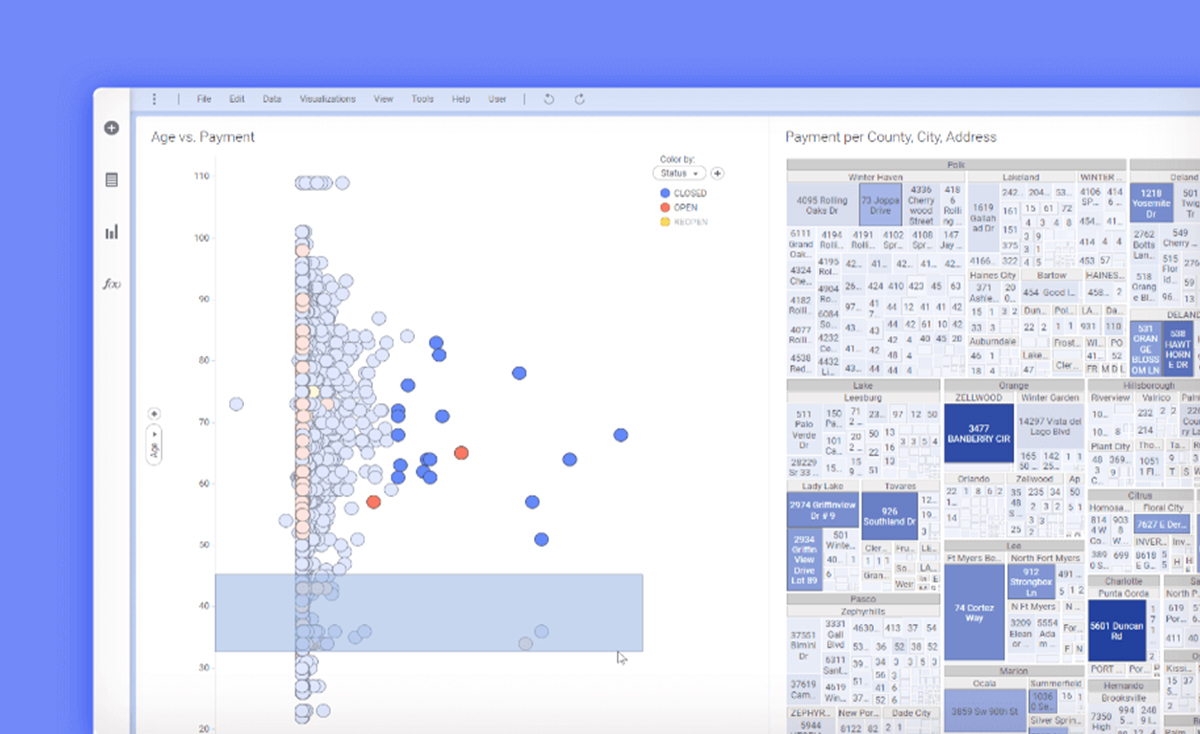Click the Winter Garden city header
Image resolution: width=1200 pixels, height=734 pixels.
point(1049,398)
